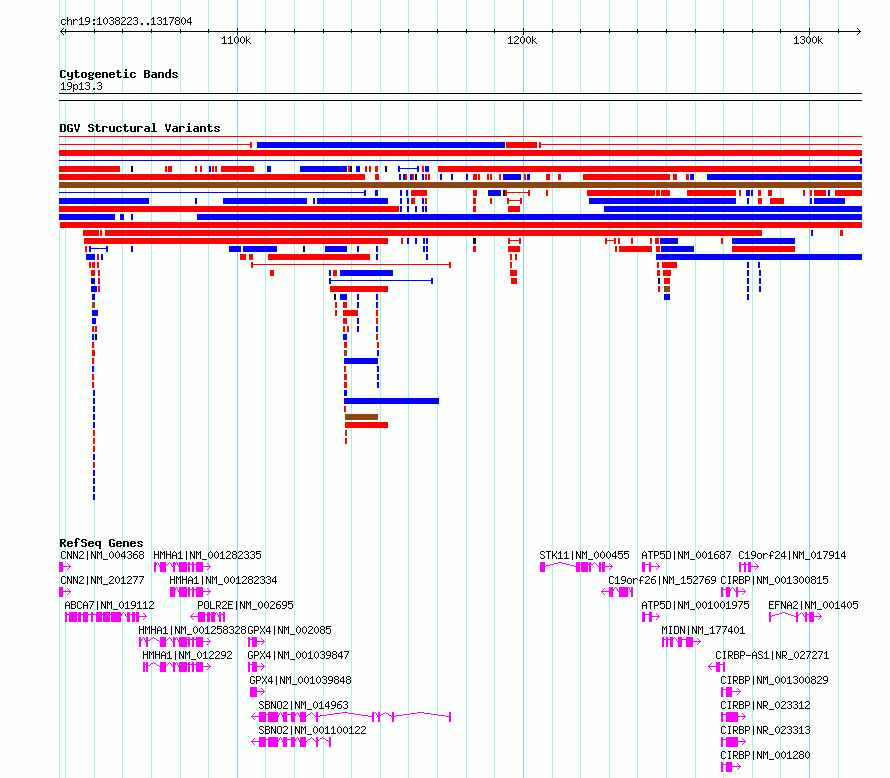Click the POLR2E NM_002695 gene glyph

coord(208,617)
